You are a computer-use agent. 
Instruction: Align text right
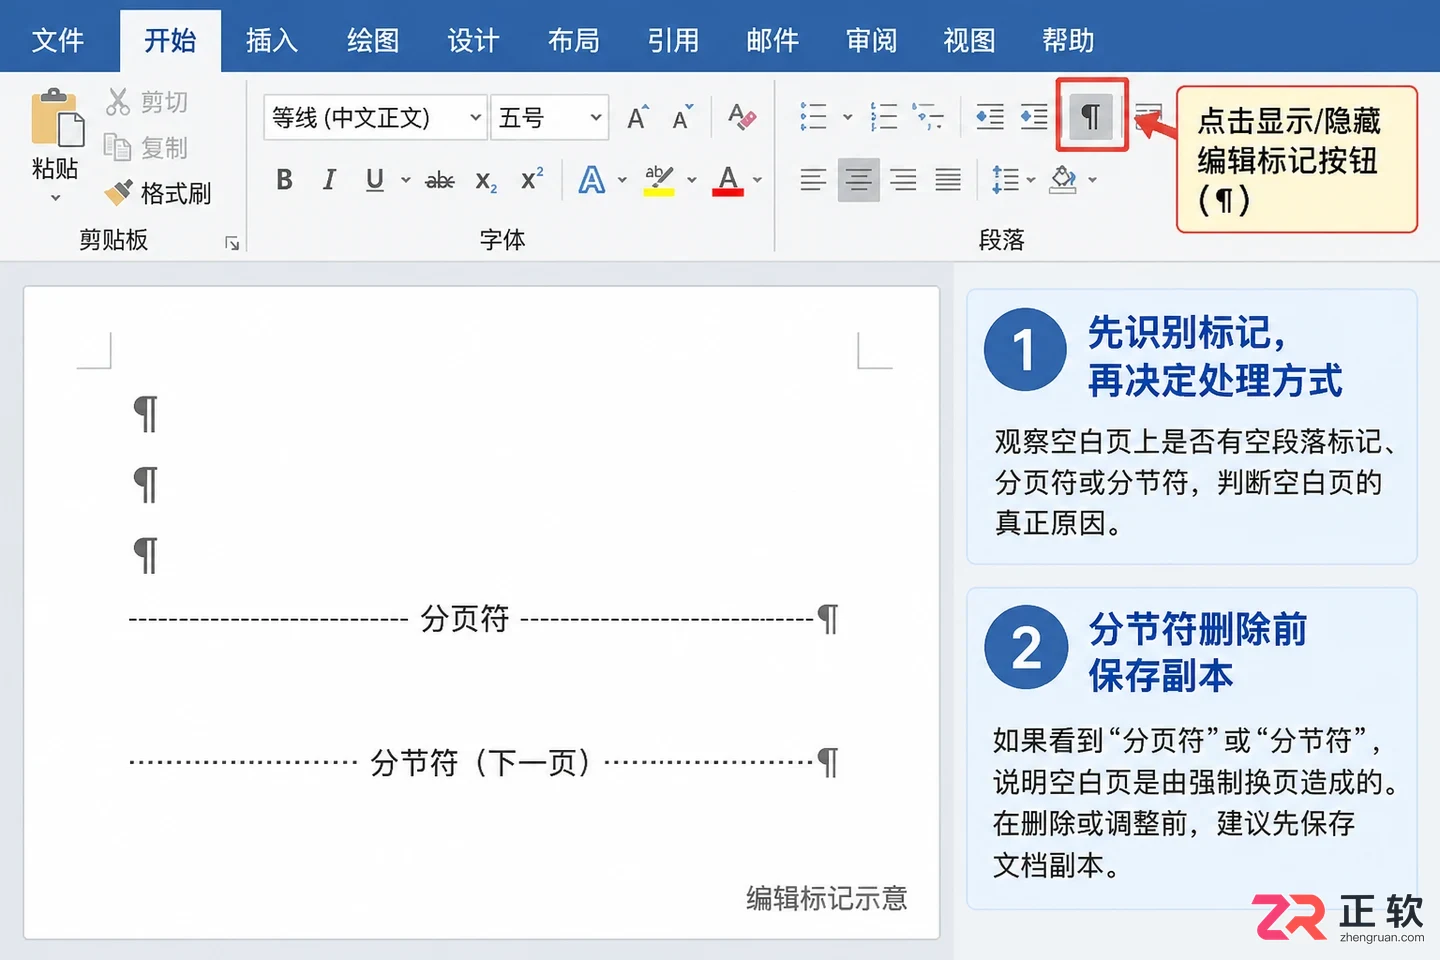click(903, 180)
